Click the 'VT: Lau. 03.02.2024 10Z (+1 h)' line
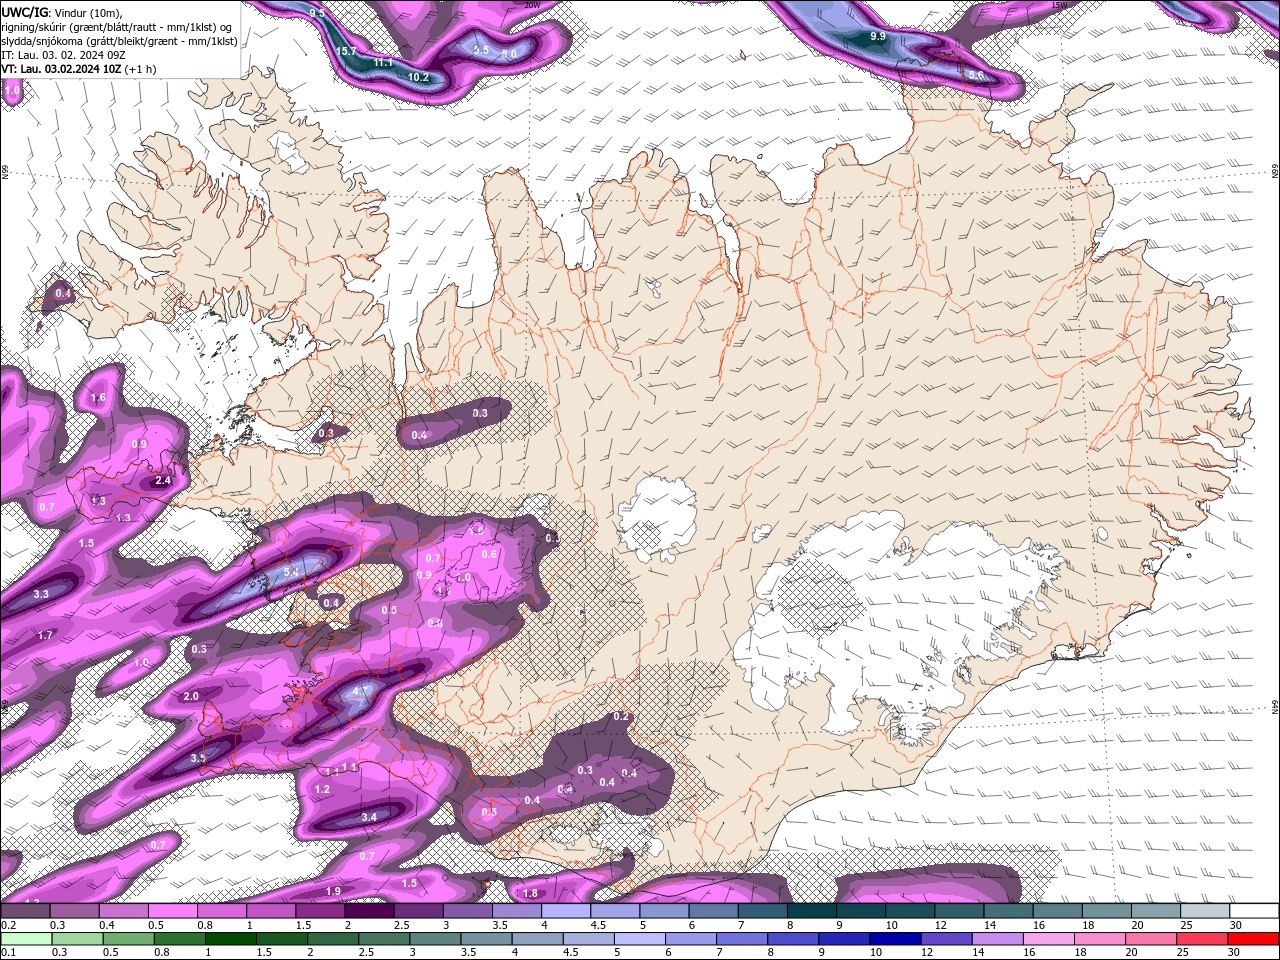This screenshot has height=960, width=1280. coord(81,69)
